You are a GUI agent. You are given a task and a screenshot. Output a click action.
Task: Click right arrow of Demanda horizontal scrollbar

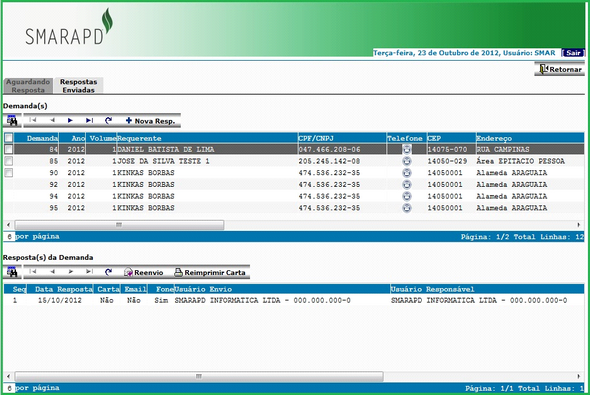pyautogui.click(x=579, y=225)
